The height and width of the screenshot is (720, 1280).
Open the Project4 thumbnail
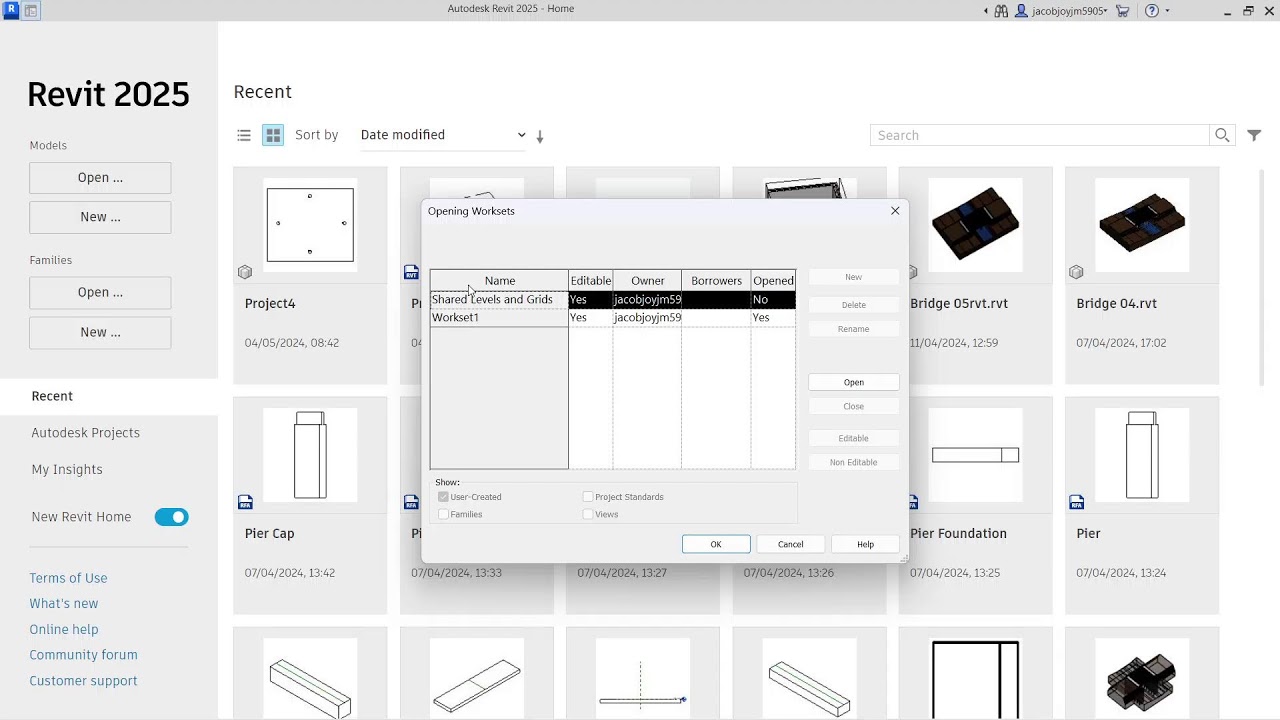tap(310, 225)
